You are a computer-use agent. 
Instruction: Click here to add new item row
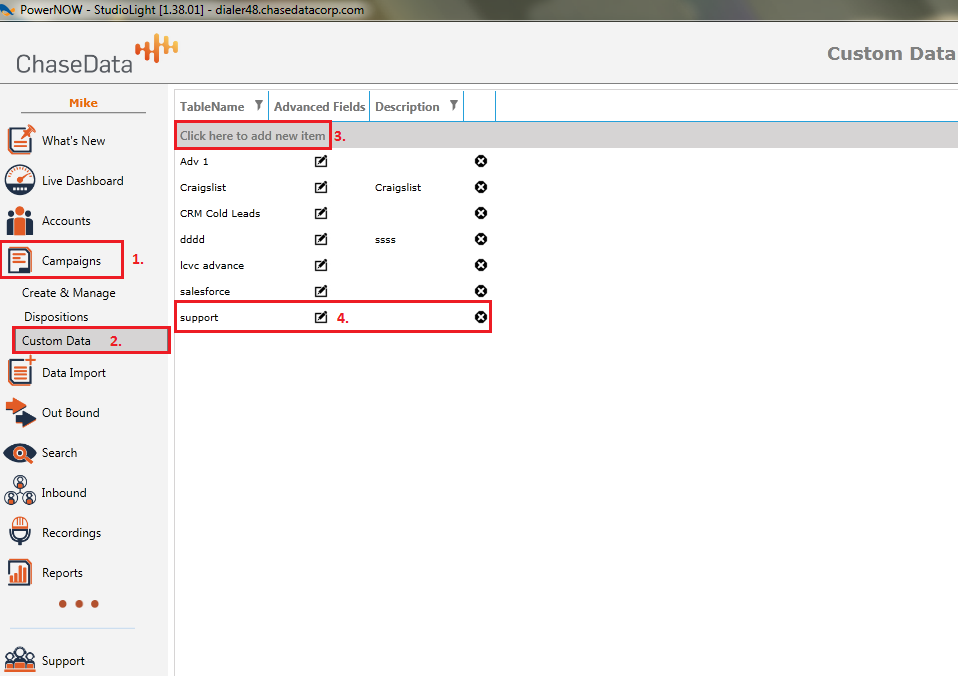253,136
